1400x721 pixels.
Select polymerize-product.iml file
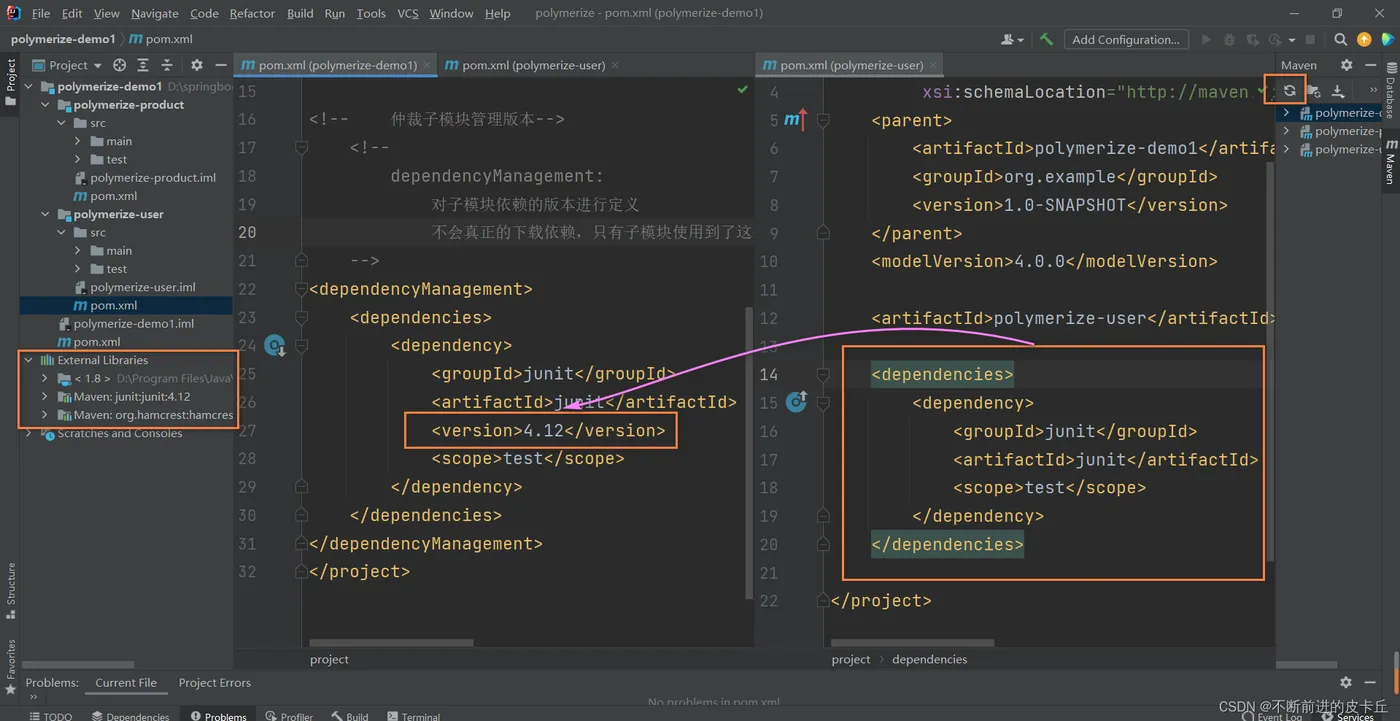(x=145, y=178)
